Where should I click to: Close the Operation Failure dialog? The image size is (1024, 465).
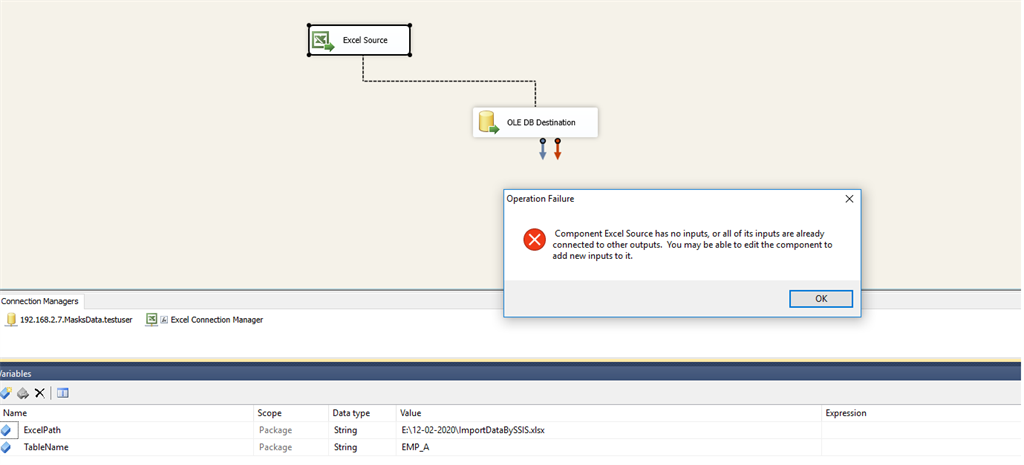click(x=849, y=199)
